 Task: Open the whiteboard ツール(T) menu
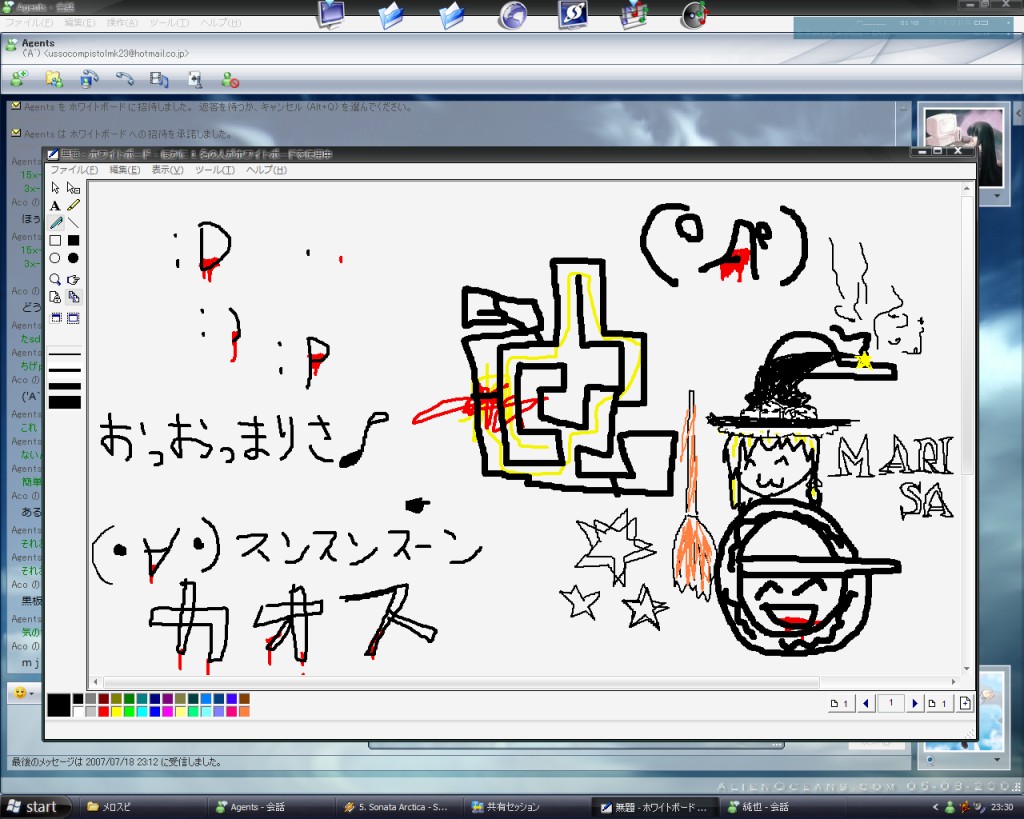coord(215,170)
